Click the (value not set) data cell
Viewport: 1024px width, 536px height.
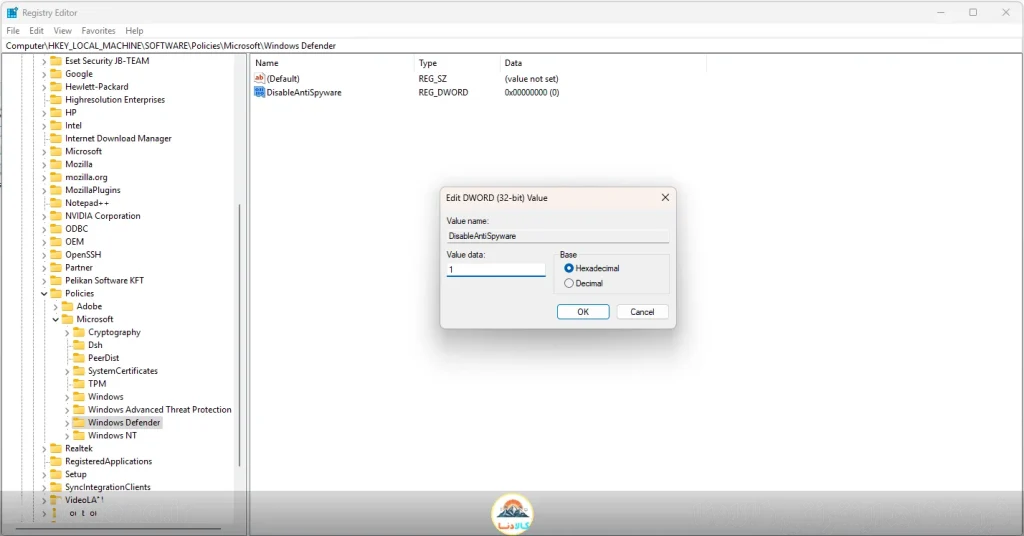coord(531,78)
